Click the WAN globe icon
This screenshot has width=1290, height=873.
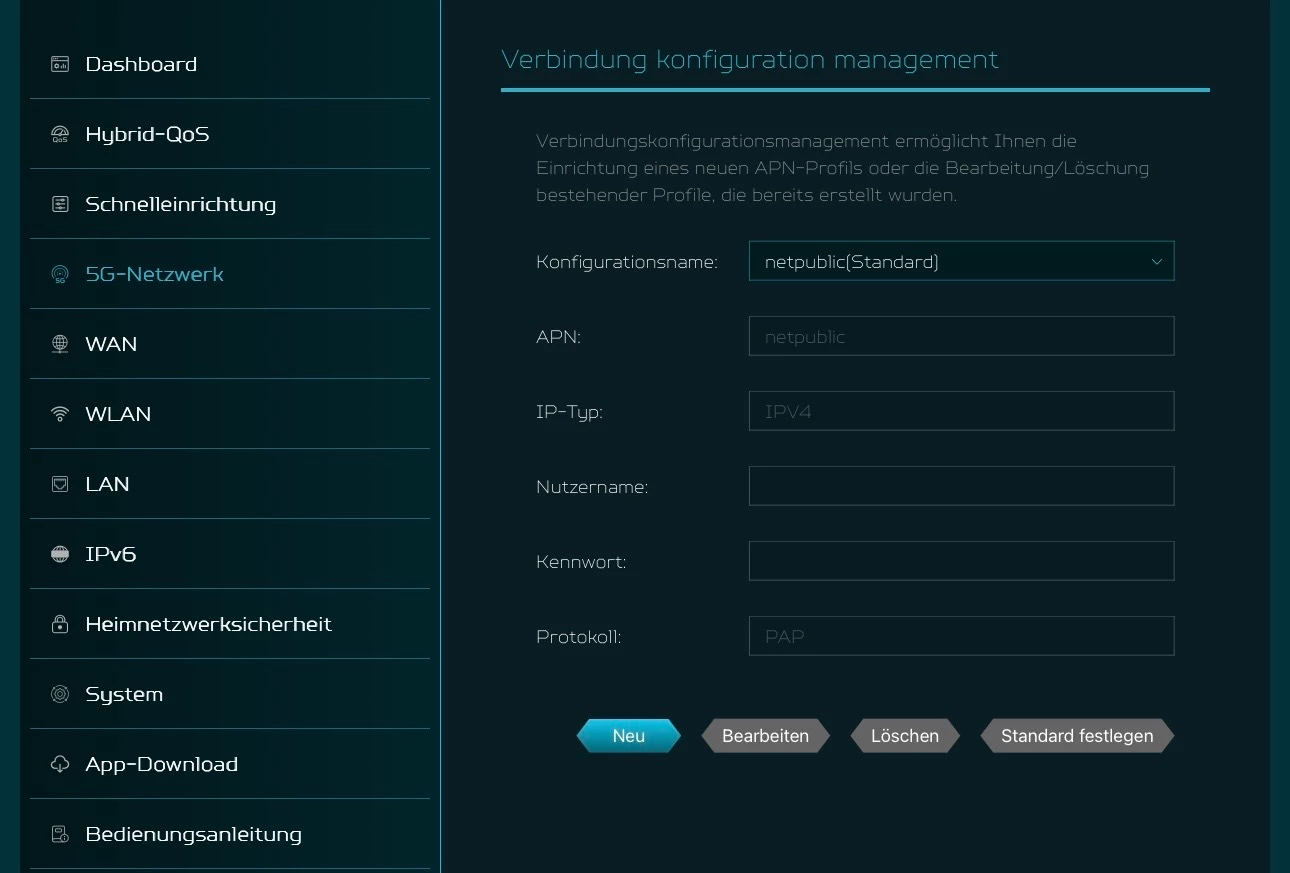[60, 344]
